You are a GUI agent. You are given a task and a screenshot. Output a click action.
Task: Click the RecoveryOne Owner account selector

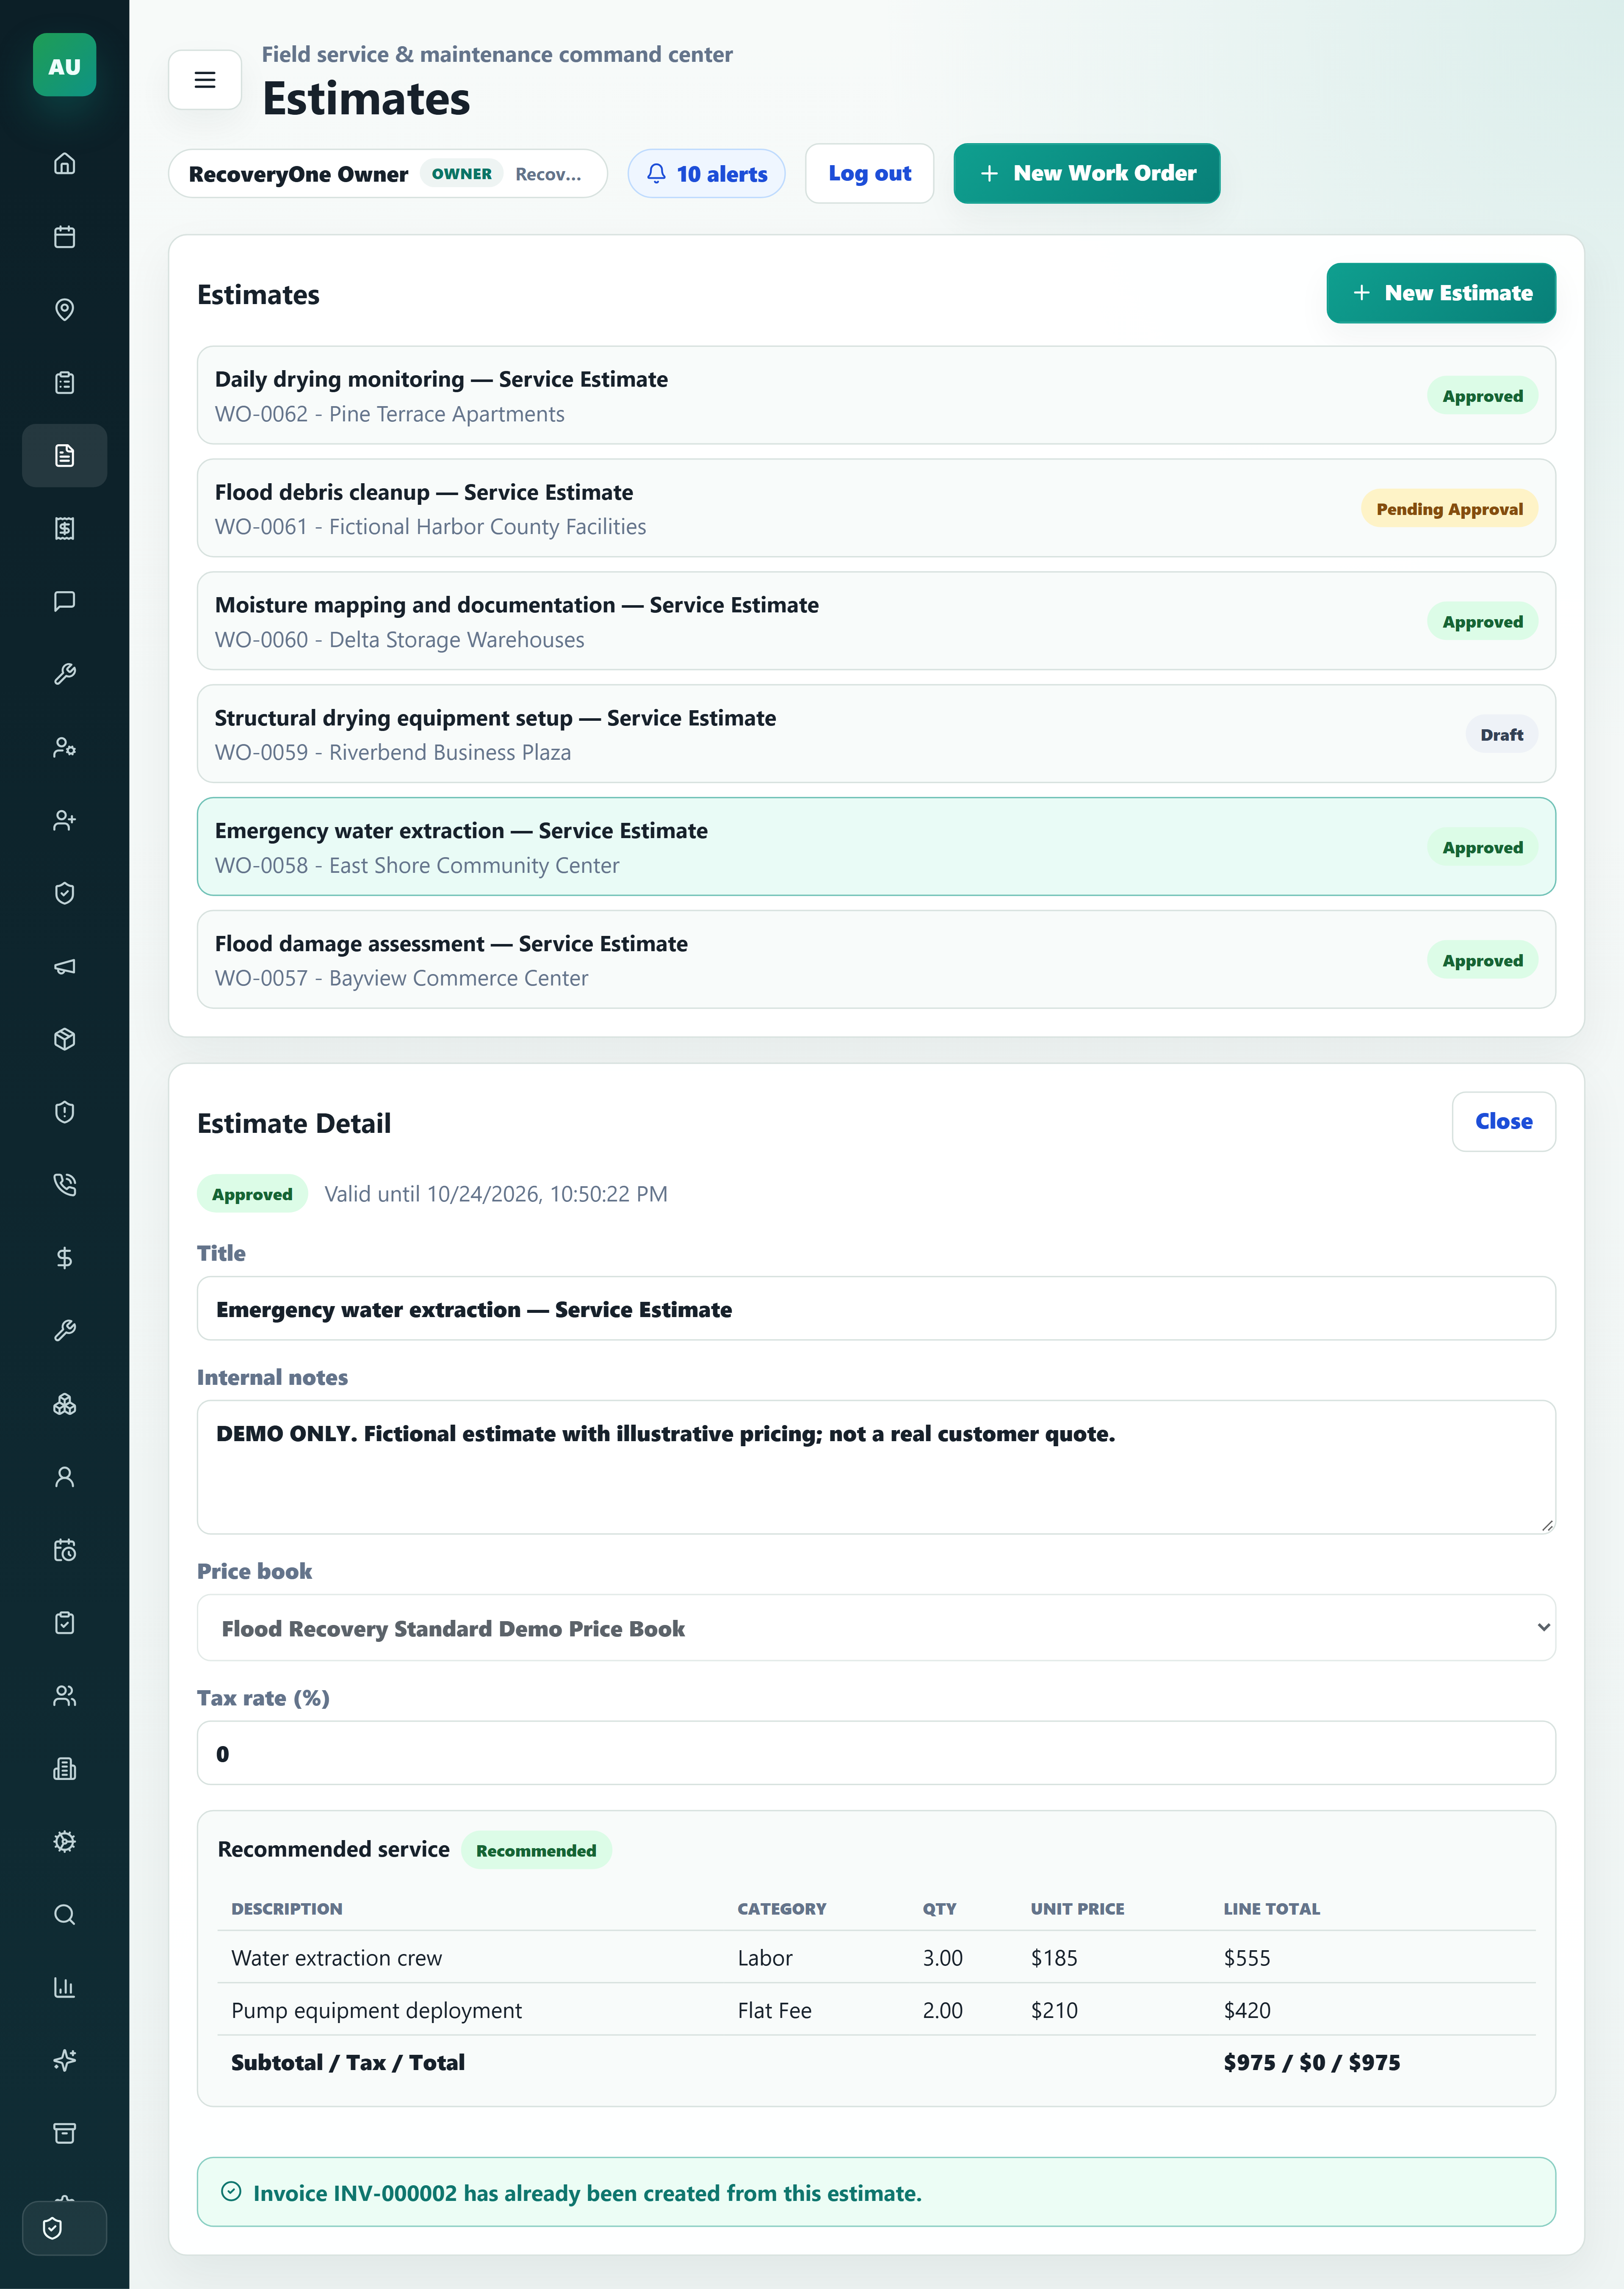(388, 174)
